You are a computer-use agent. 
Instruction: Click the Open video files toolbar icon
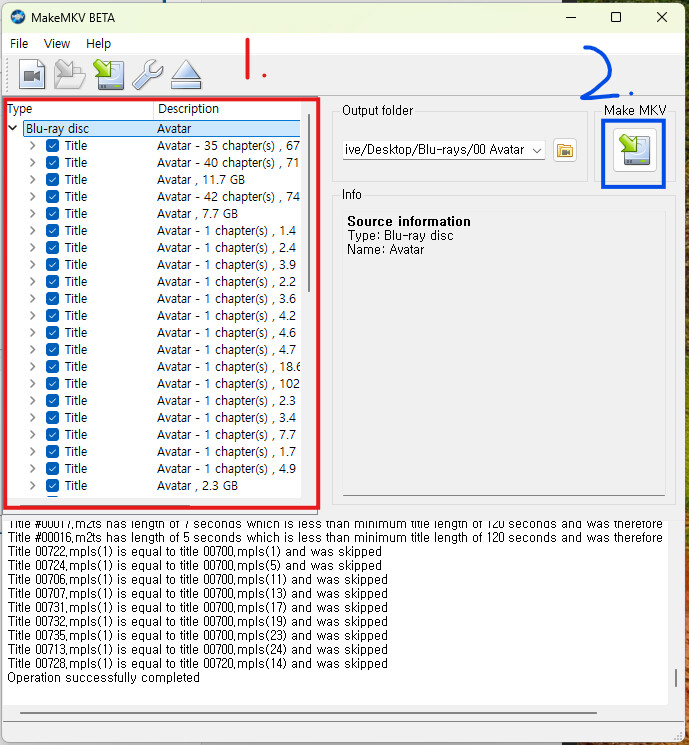pos(32,75)
